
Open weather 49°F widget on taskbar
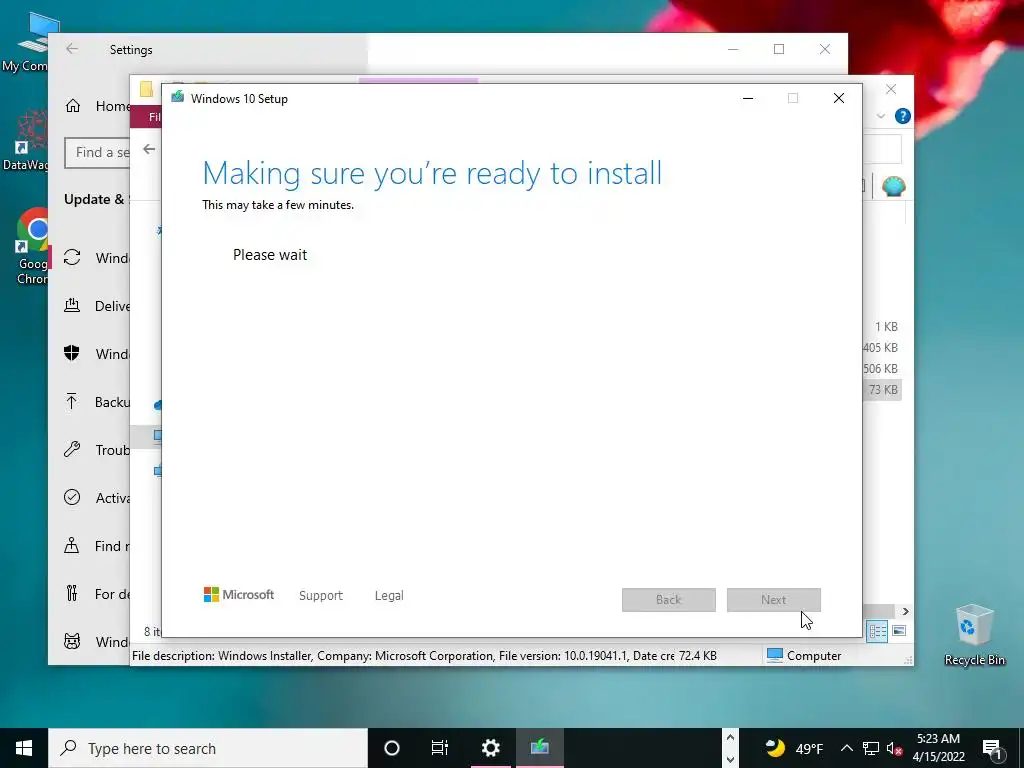click(x=794, y=748)
